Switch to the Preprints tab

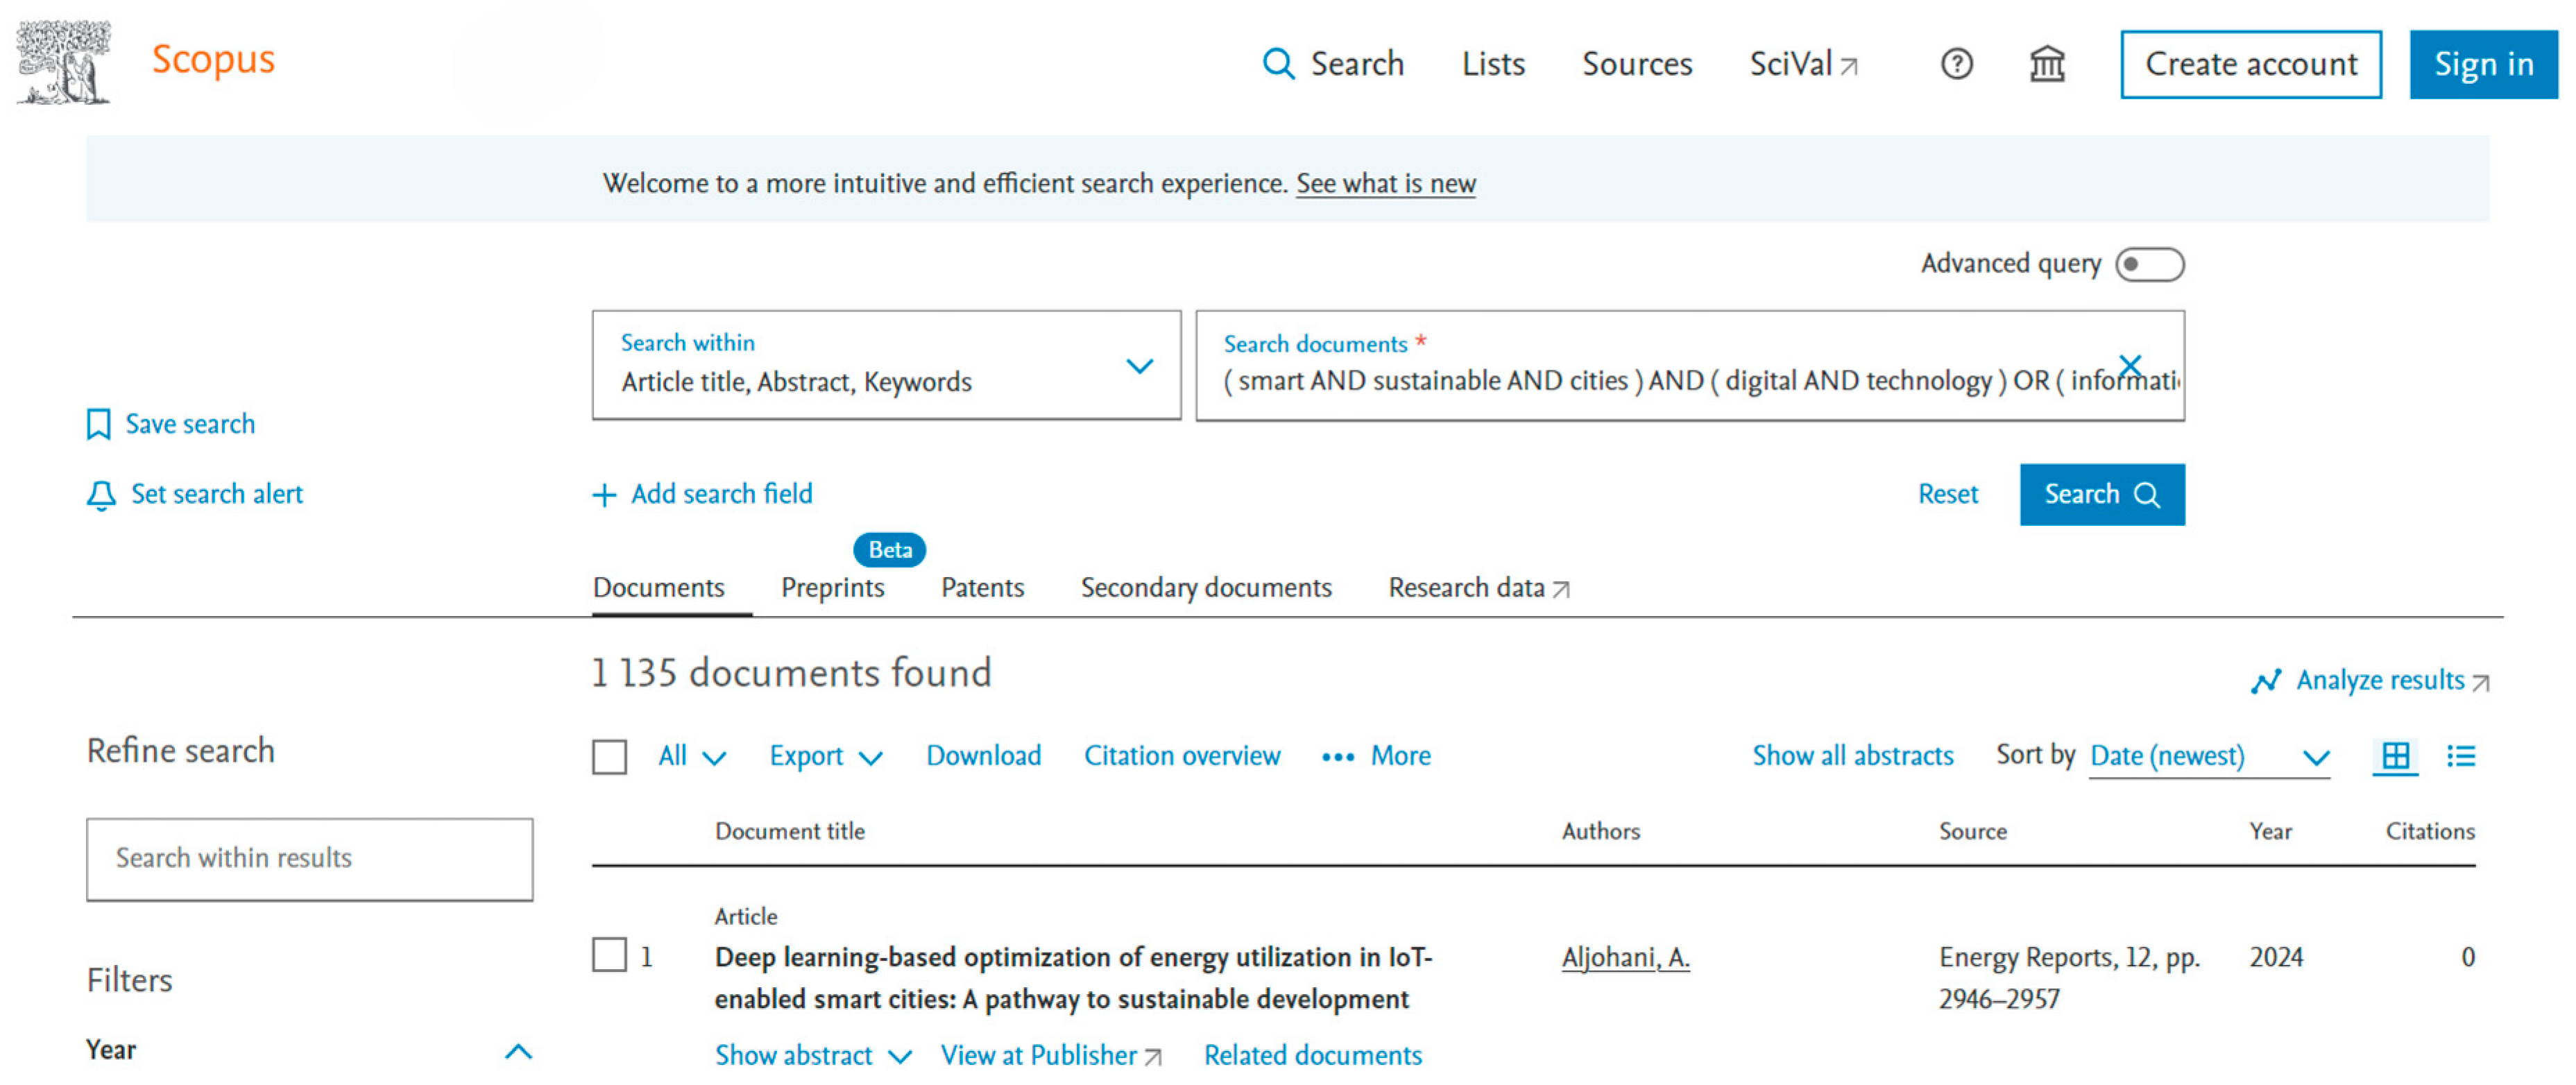coord(832,588)
